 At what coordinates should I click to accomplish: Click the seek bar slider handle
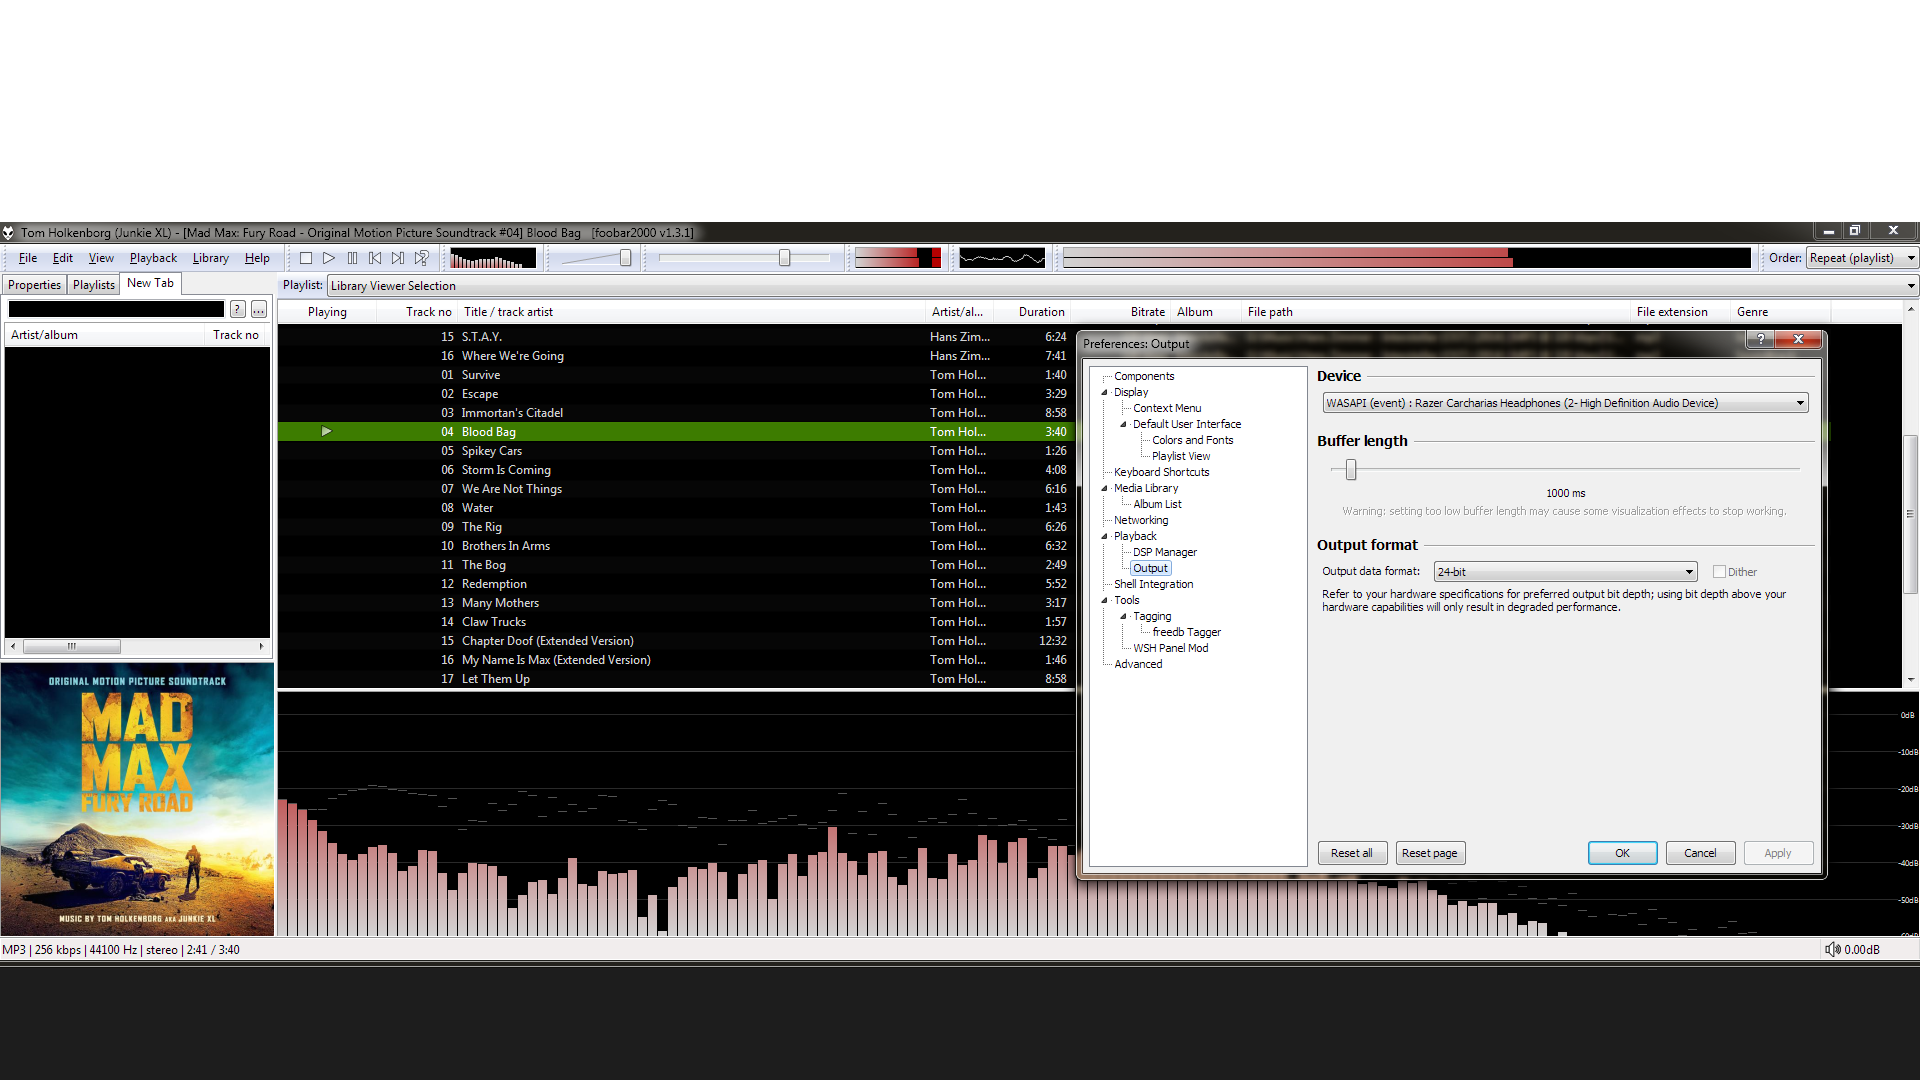pos(785,258)
